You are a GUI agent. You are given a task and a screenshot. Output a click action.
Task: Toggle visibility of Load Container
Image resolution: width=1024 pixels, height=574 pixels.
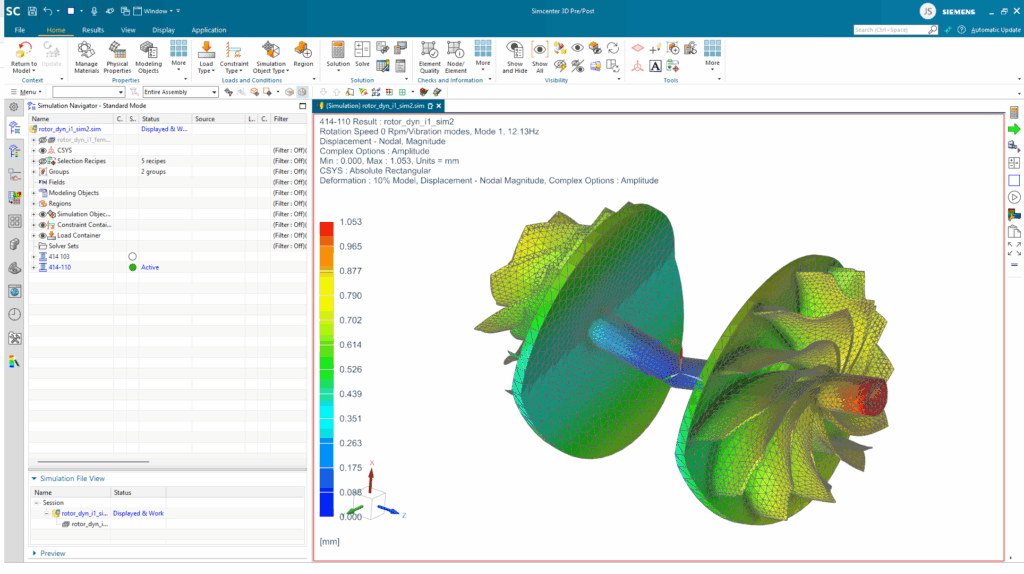[x=43, y=235]
